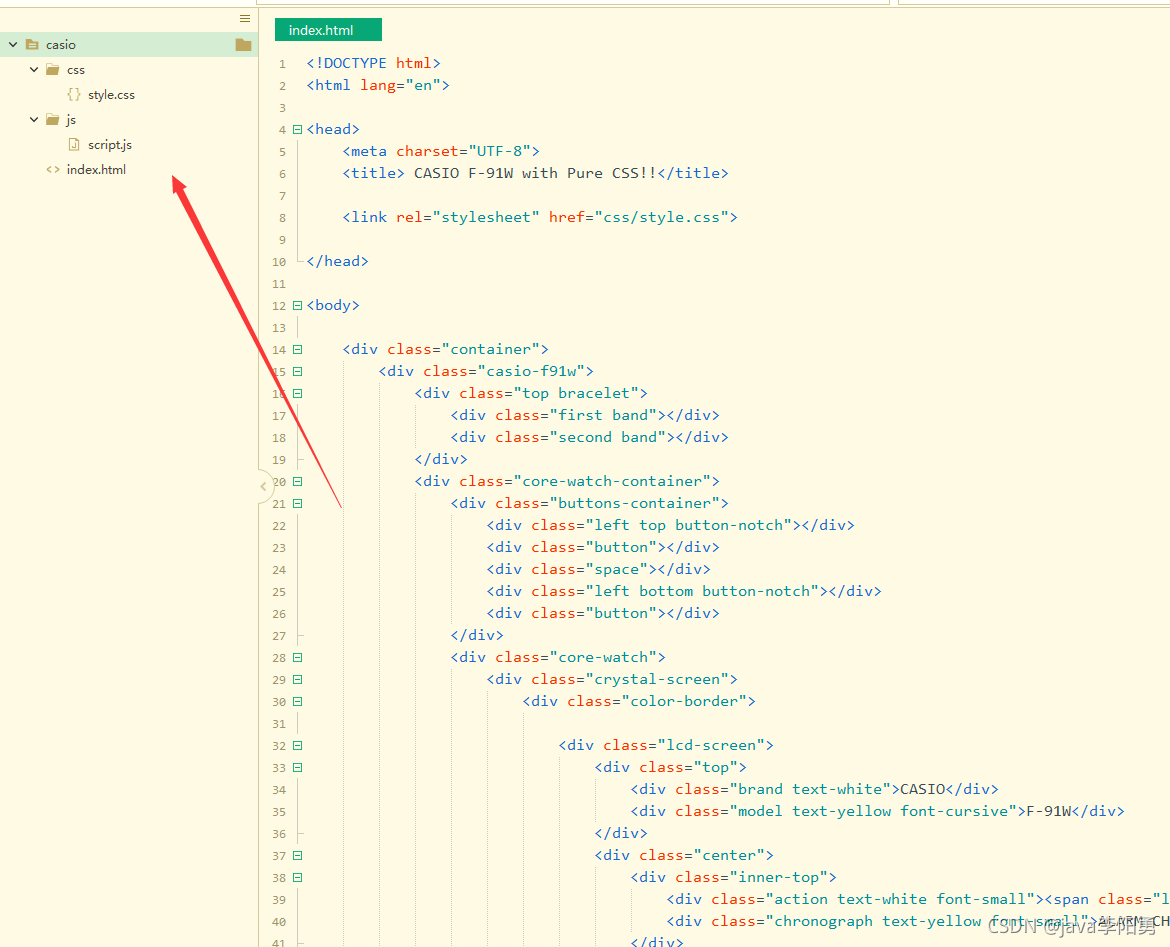Screen dimensions: 1170x947
Task: Click the closing div tag on line 19
Action: pos(441,459)
